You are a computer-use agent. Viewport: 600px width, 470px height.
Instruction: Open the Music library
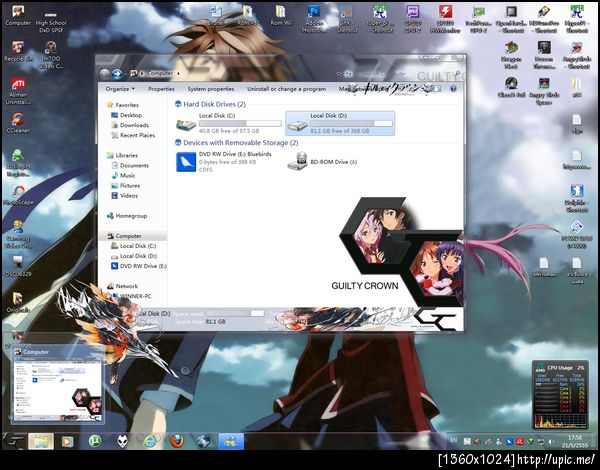tap(127, 175)
